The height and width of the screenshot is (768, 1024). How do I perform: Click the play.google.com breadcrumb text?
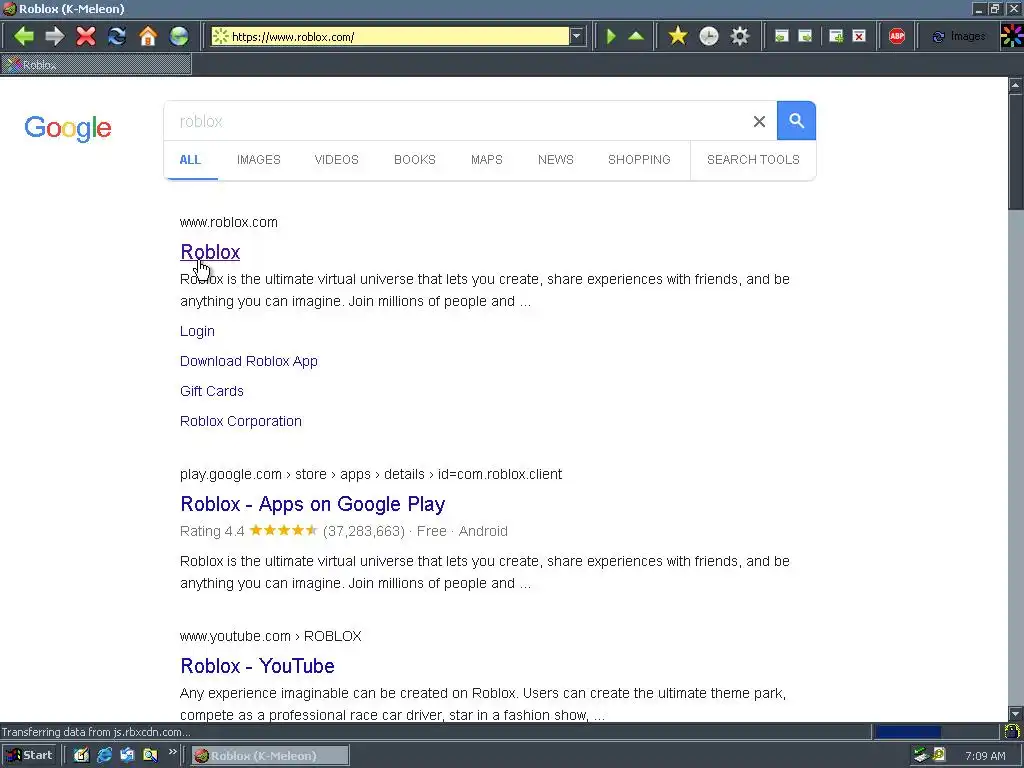coord(371,474)
